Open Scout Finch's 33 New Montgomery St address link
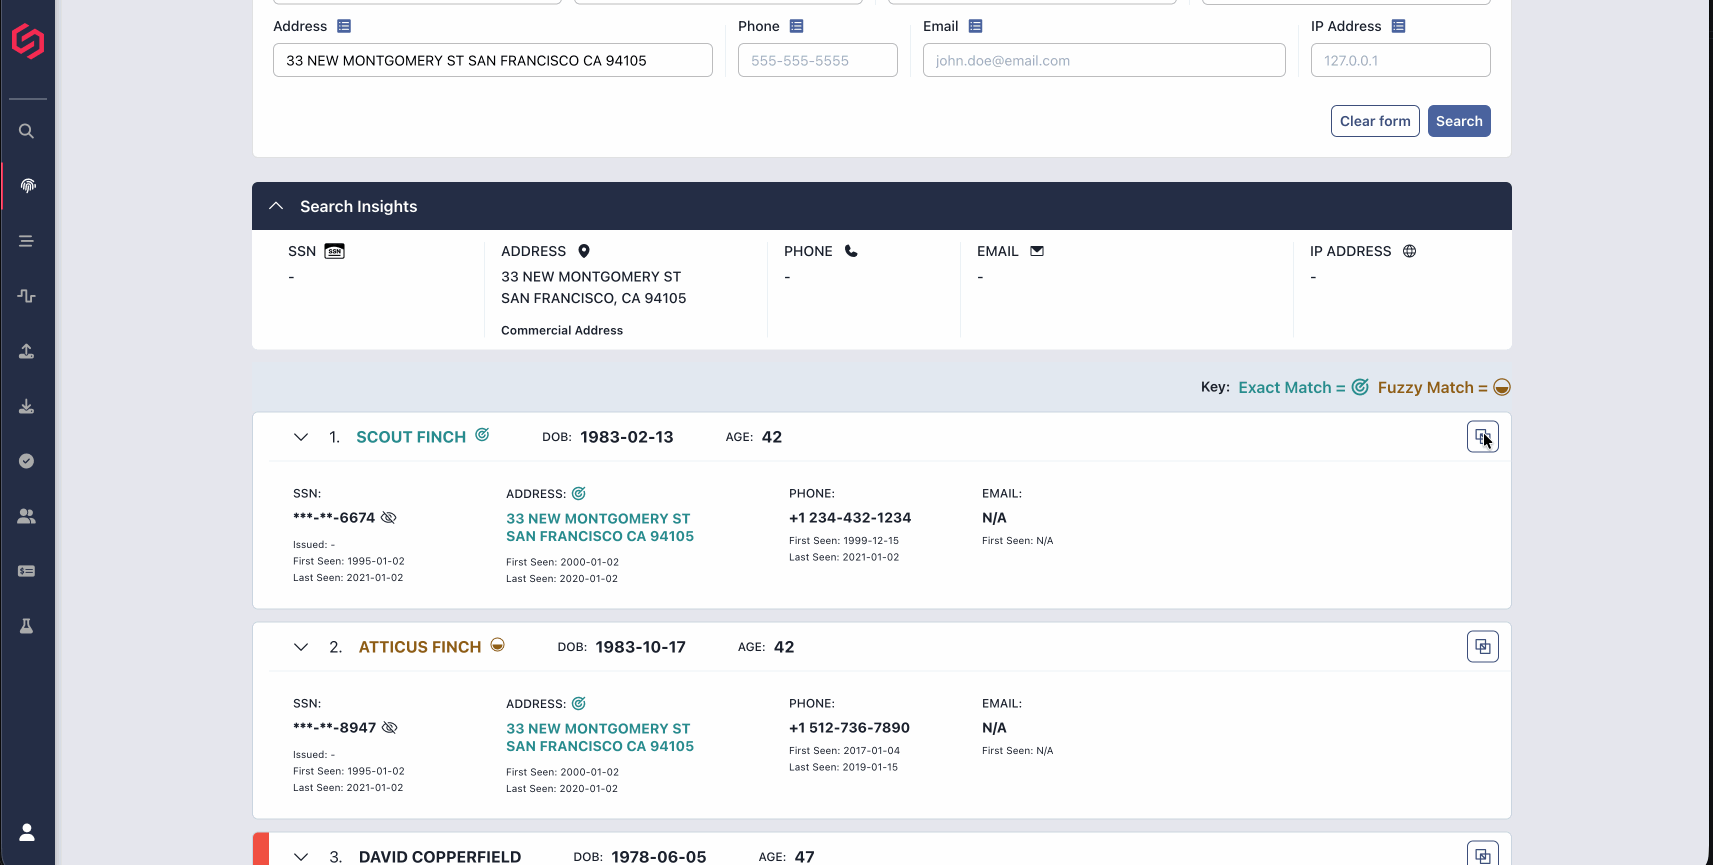 pyautogui.click(x=600, y=527)
